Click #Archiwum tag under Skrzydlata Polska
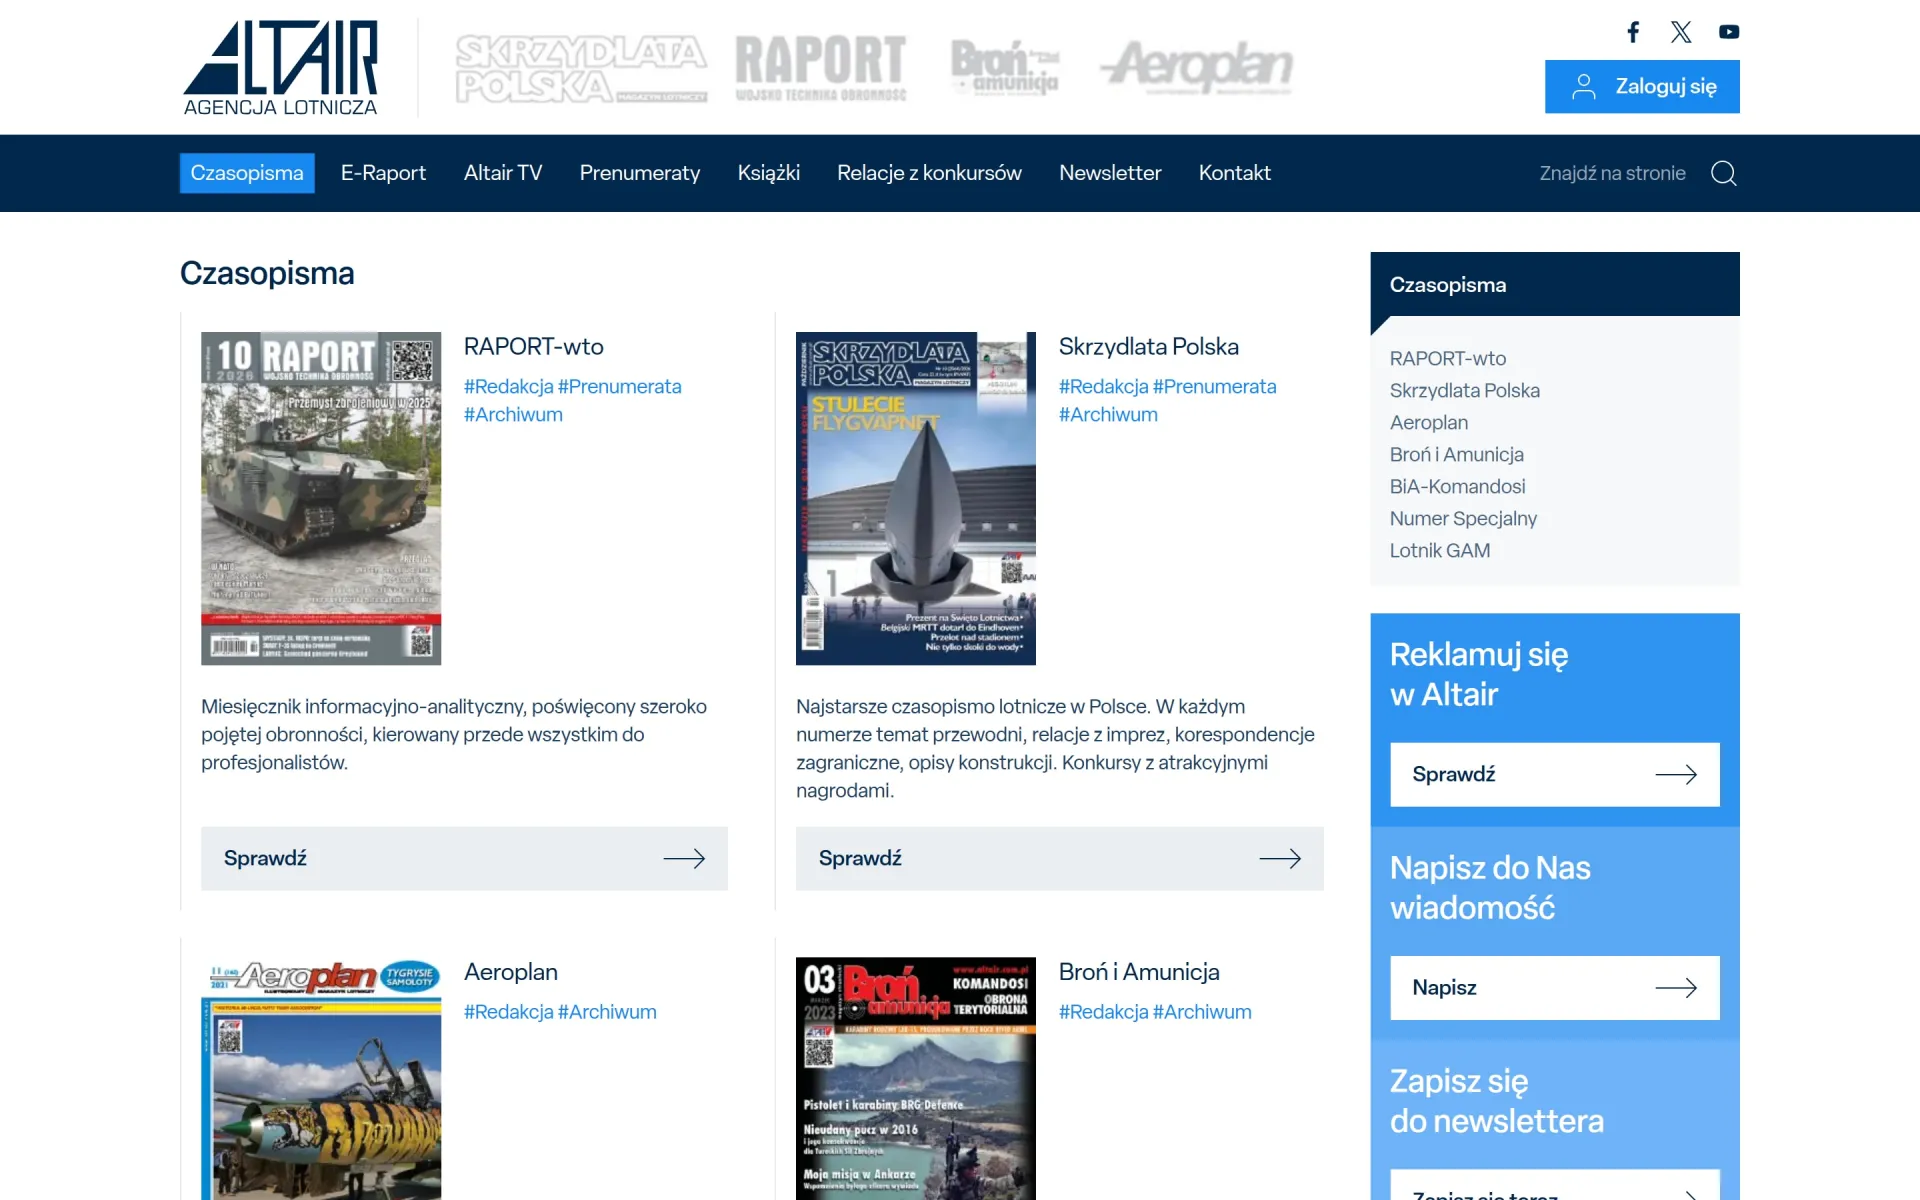Viewport: 1920px width, 1200px height. [x=1108, y=415]
